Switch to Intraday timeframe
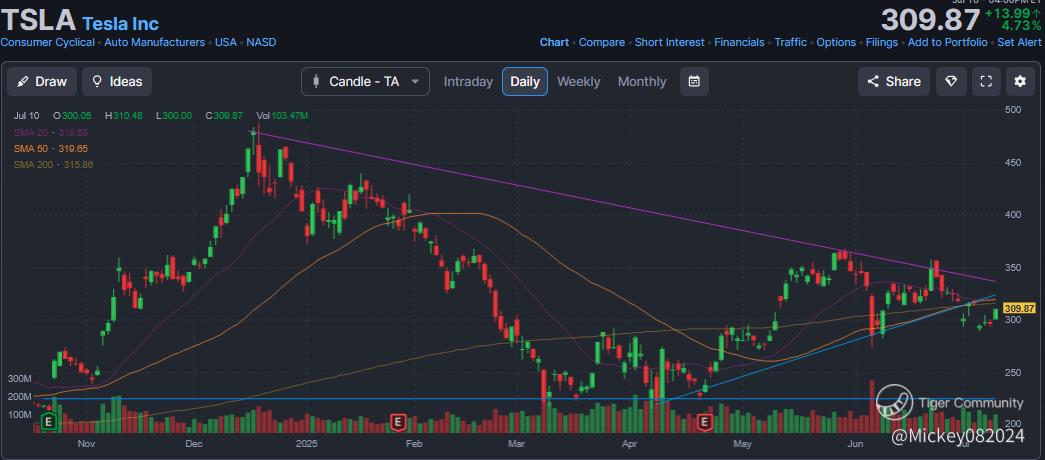The image size is (1045, 460). pos(468,81)
